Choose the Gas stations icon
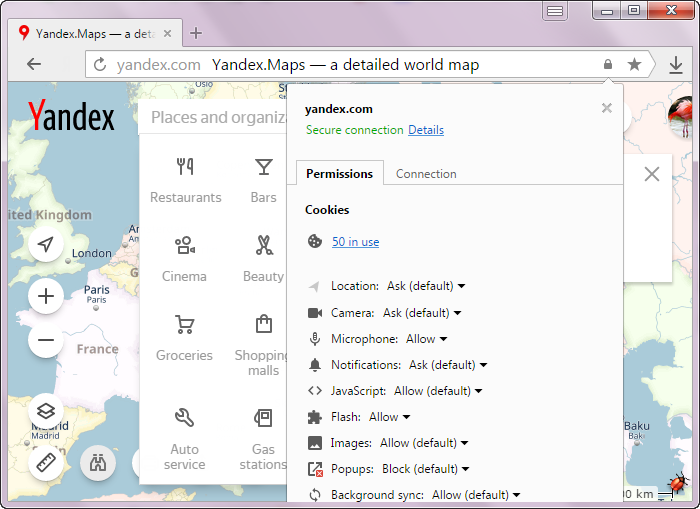The image size is (700, 509). 263,418
